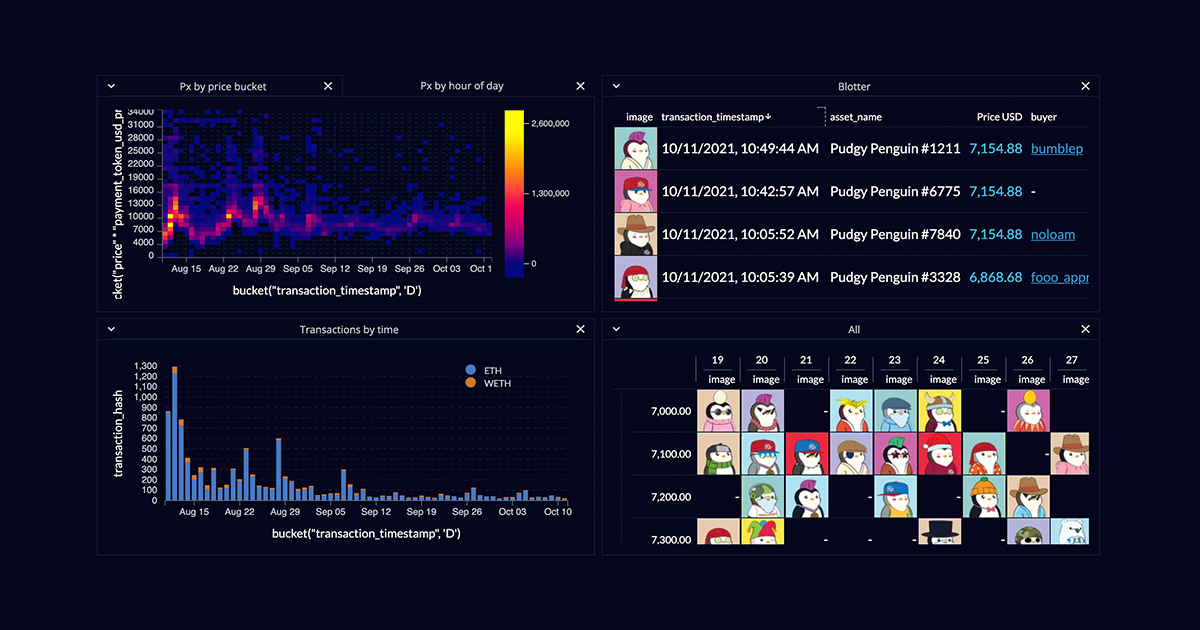Screen dimensions: 1200x630
Task: Open column 20 mohawk penguin in 7,000.00 row
Action: 762,411
